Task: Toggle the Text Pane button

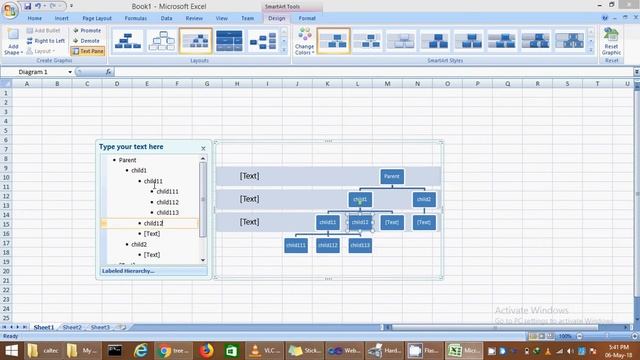Action: (87, 51)
